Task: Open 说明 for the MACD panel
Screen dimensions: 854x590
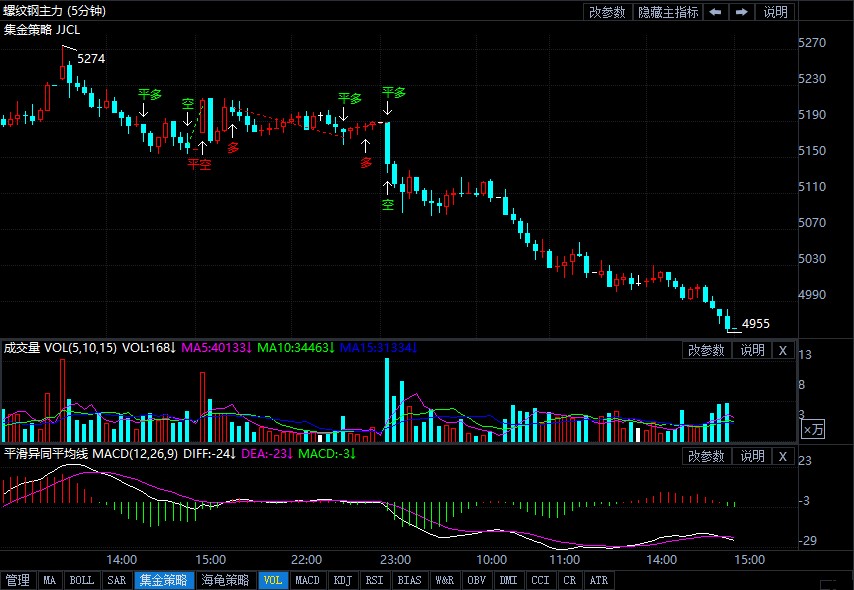Action: tap(751, 456)
